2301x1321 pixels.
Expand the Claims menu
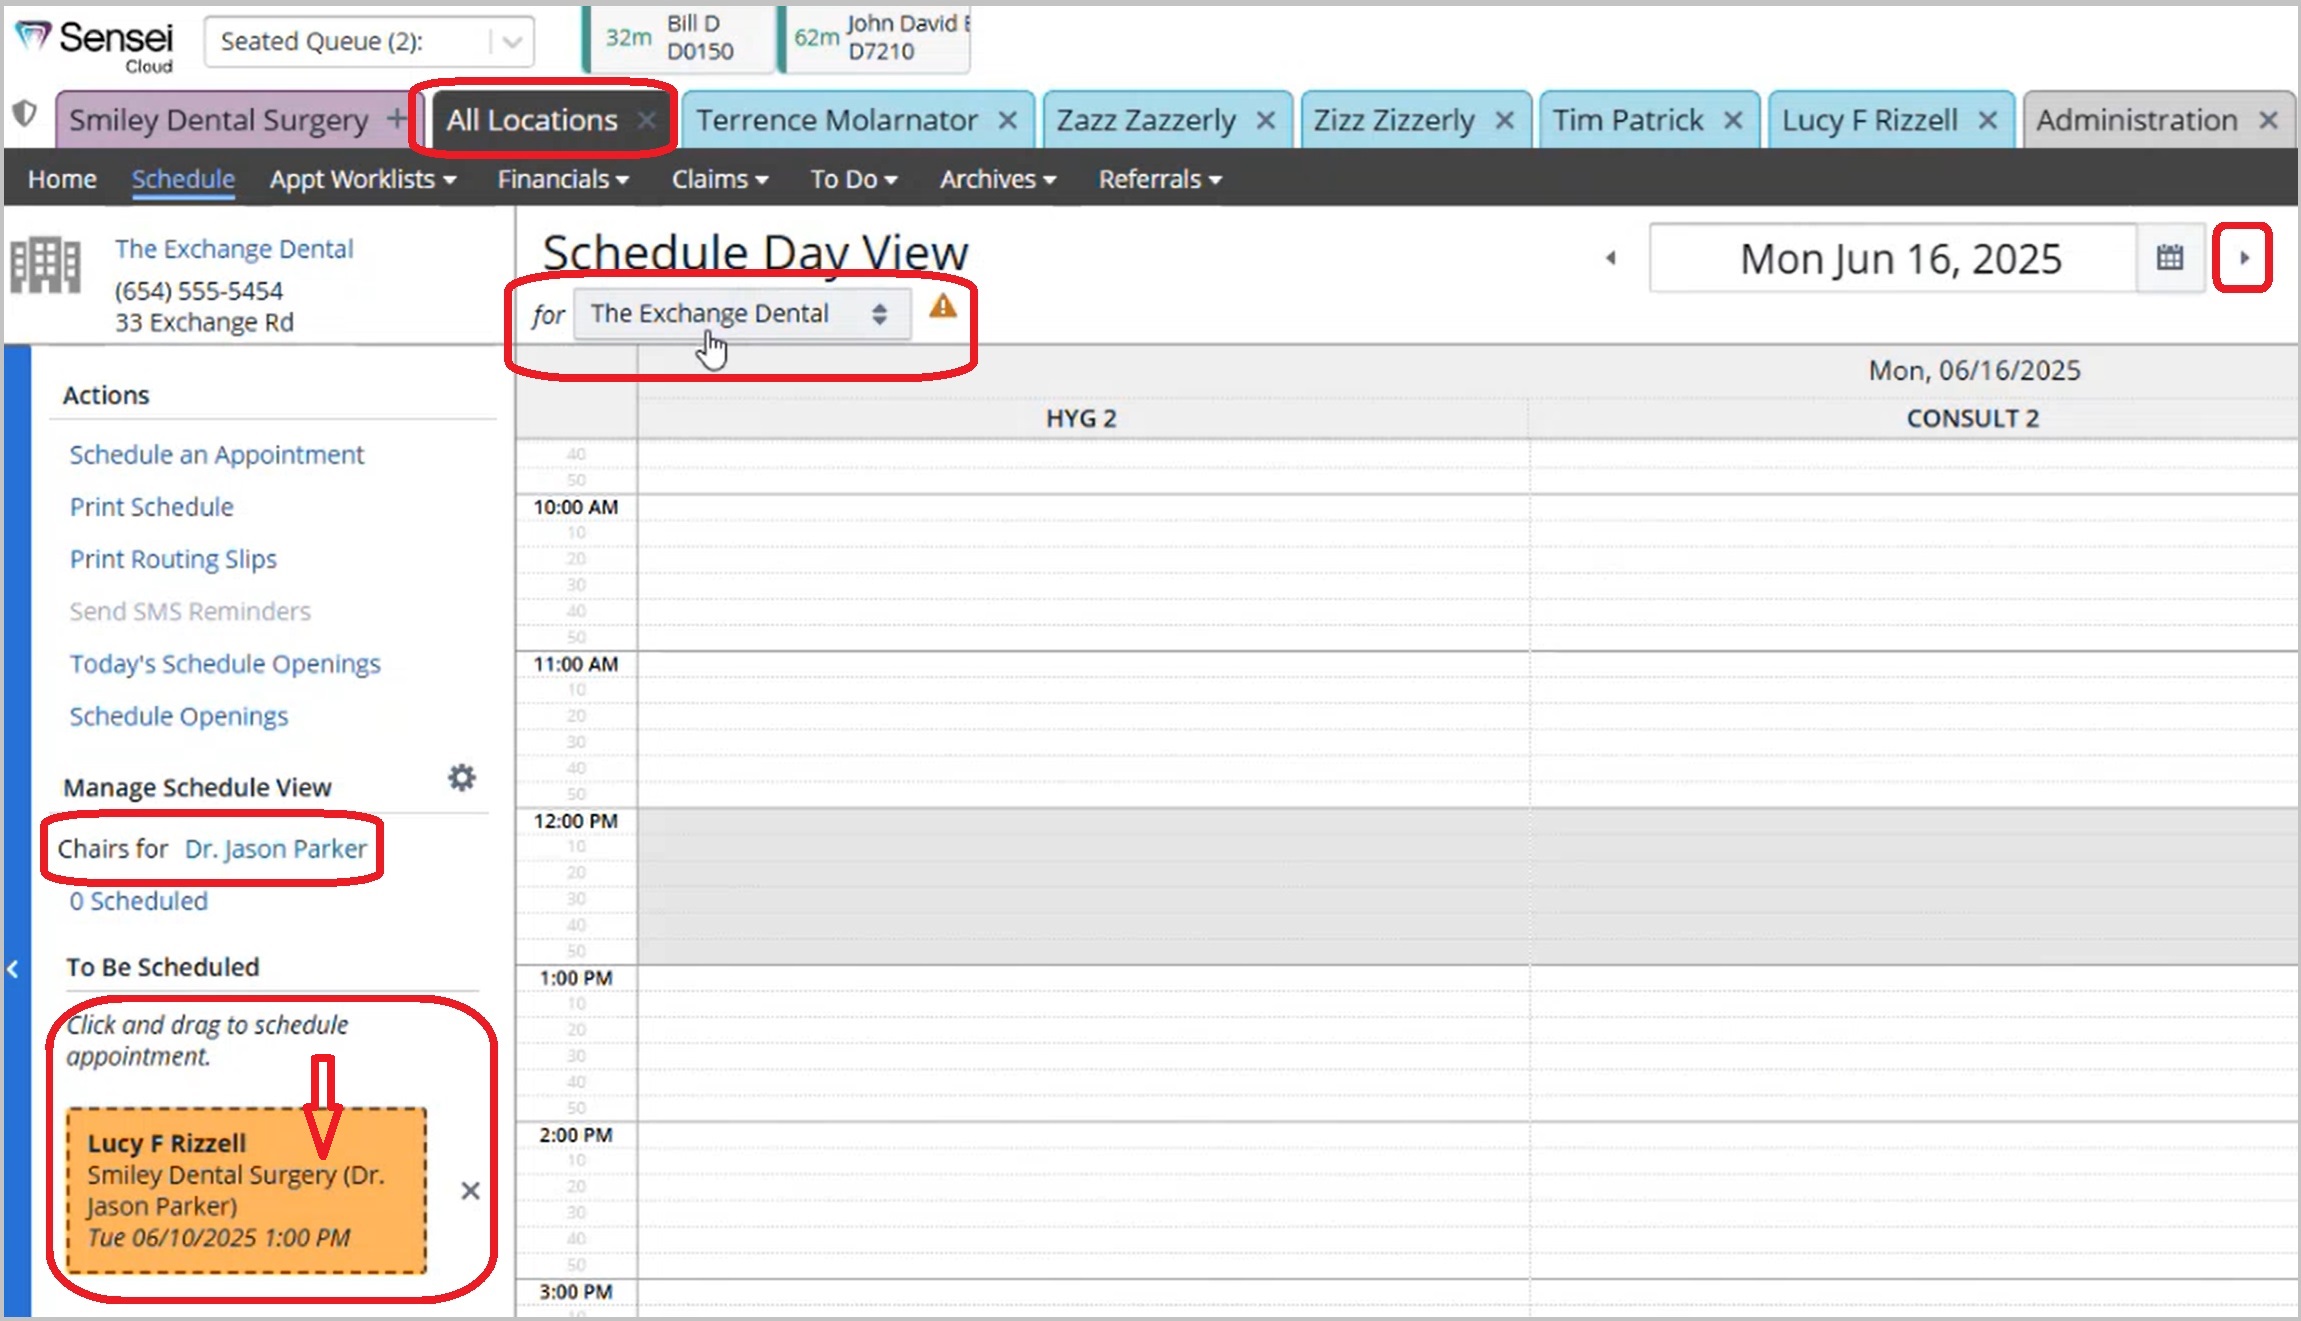tap(720, 179)
